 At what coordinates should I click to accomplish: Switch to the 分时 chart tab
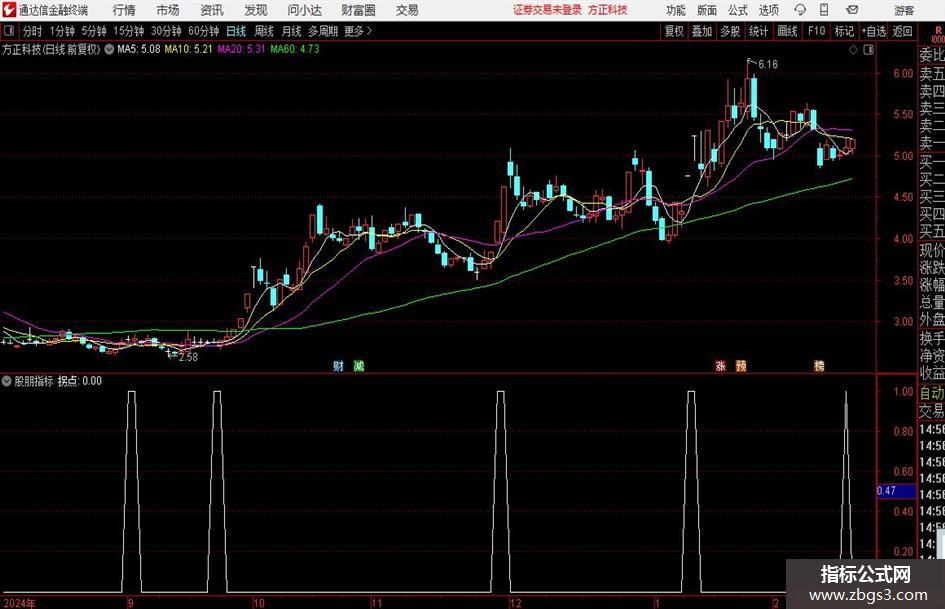[x=33, y=31]
